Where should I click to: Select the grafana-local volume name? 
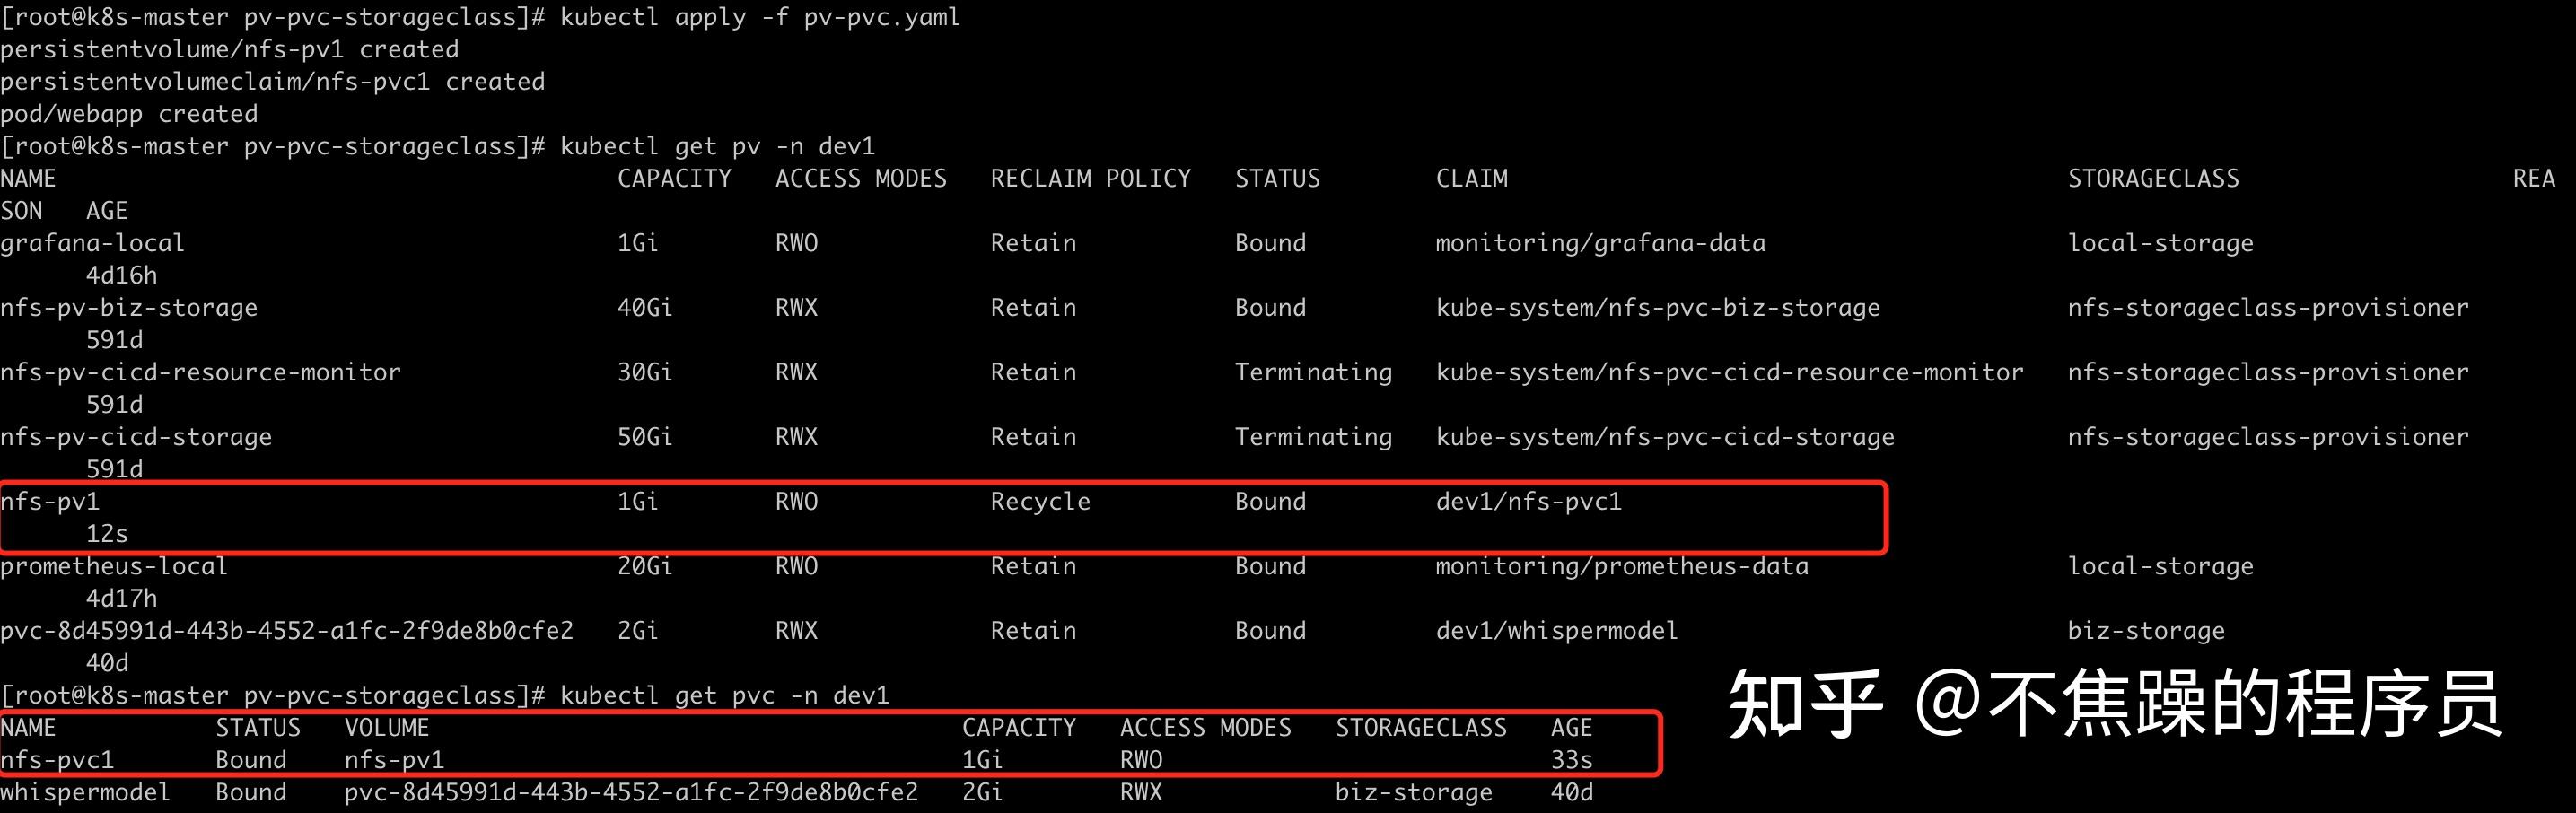point(92,243)
